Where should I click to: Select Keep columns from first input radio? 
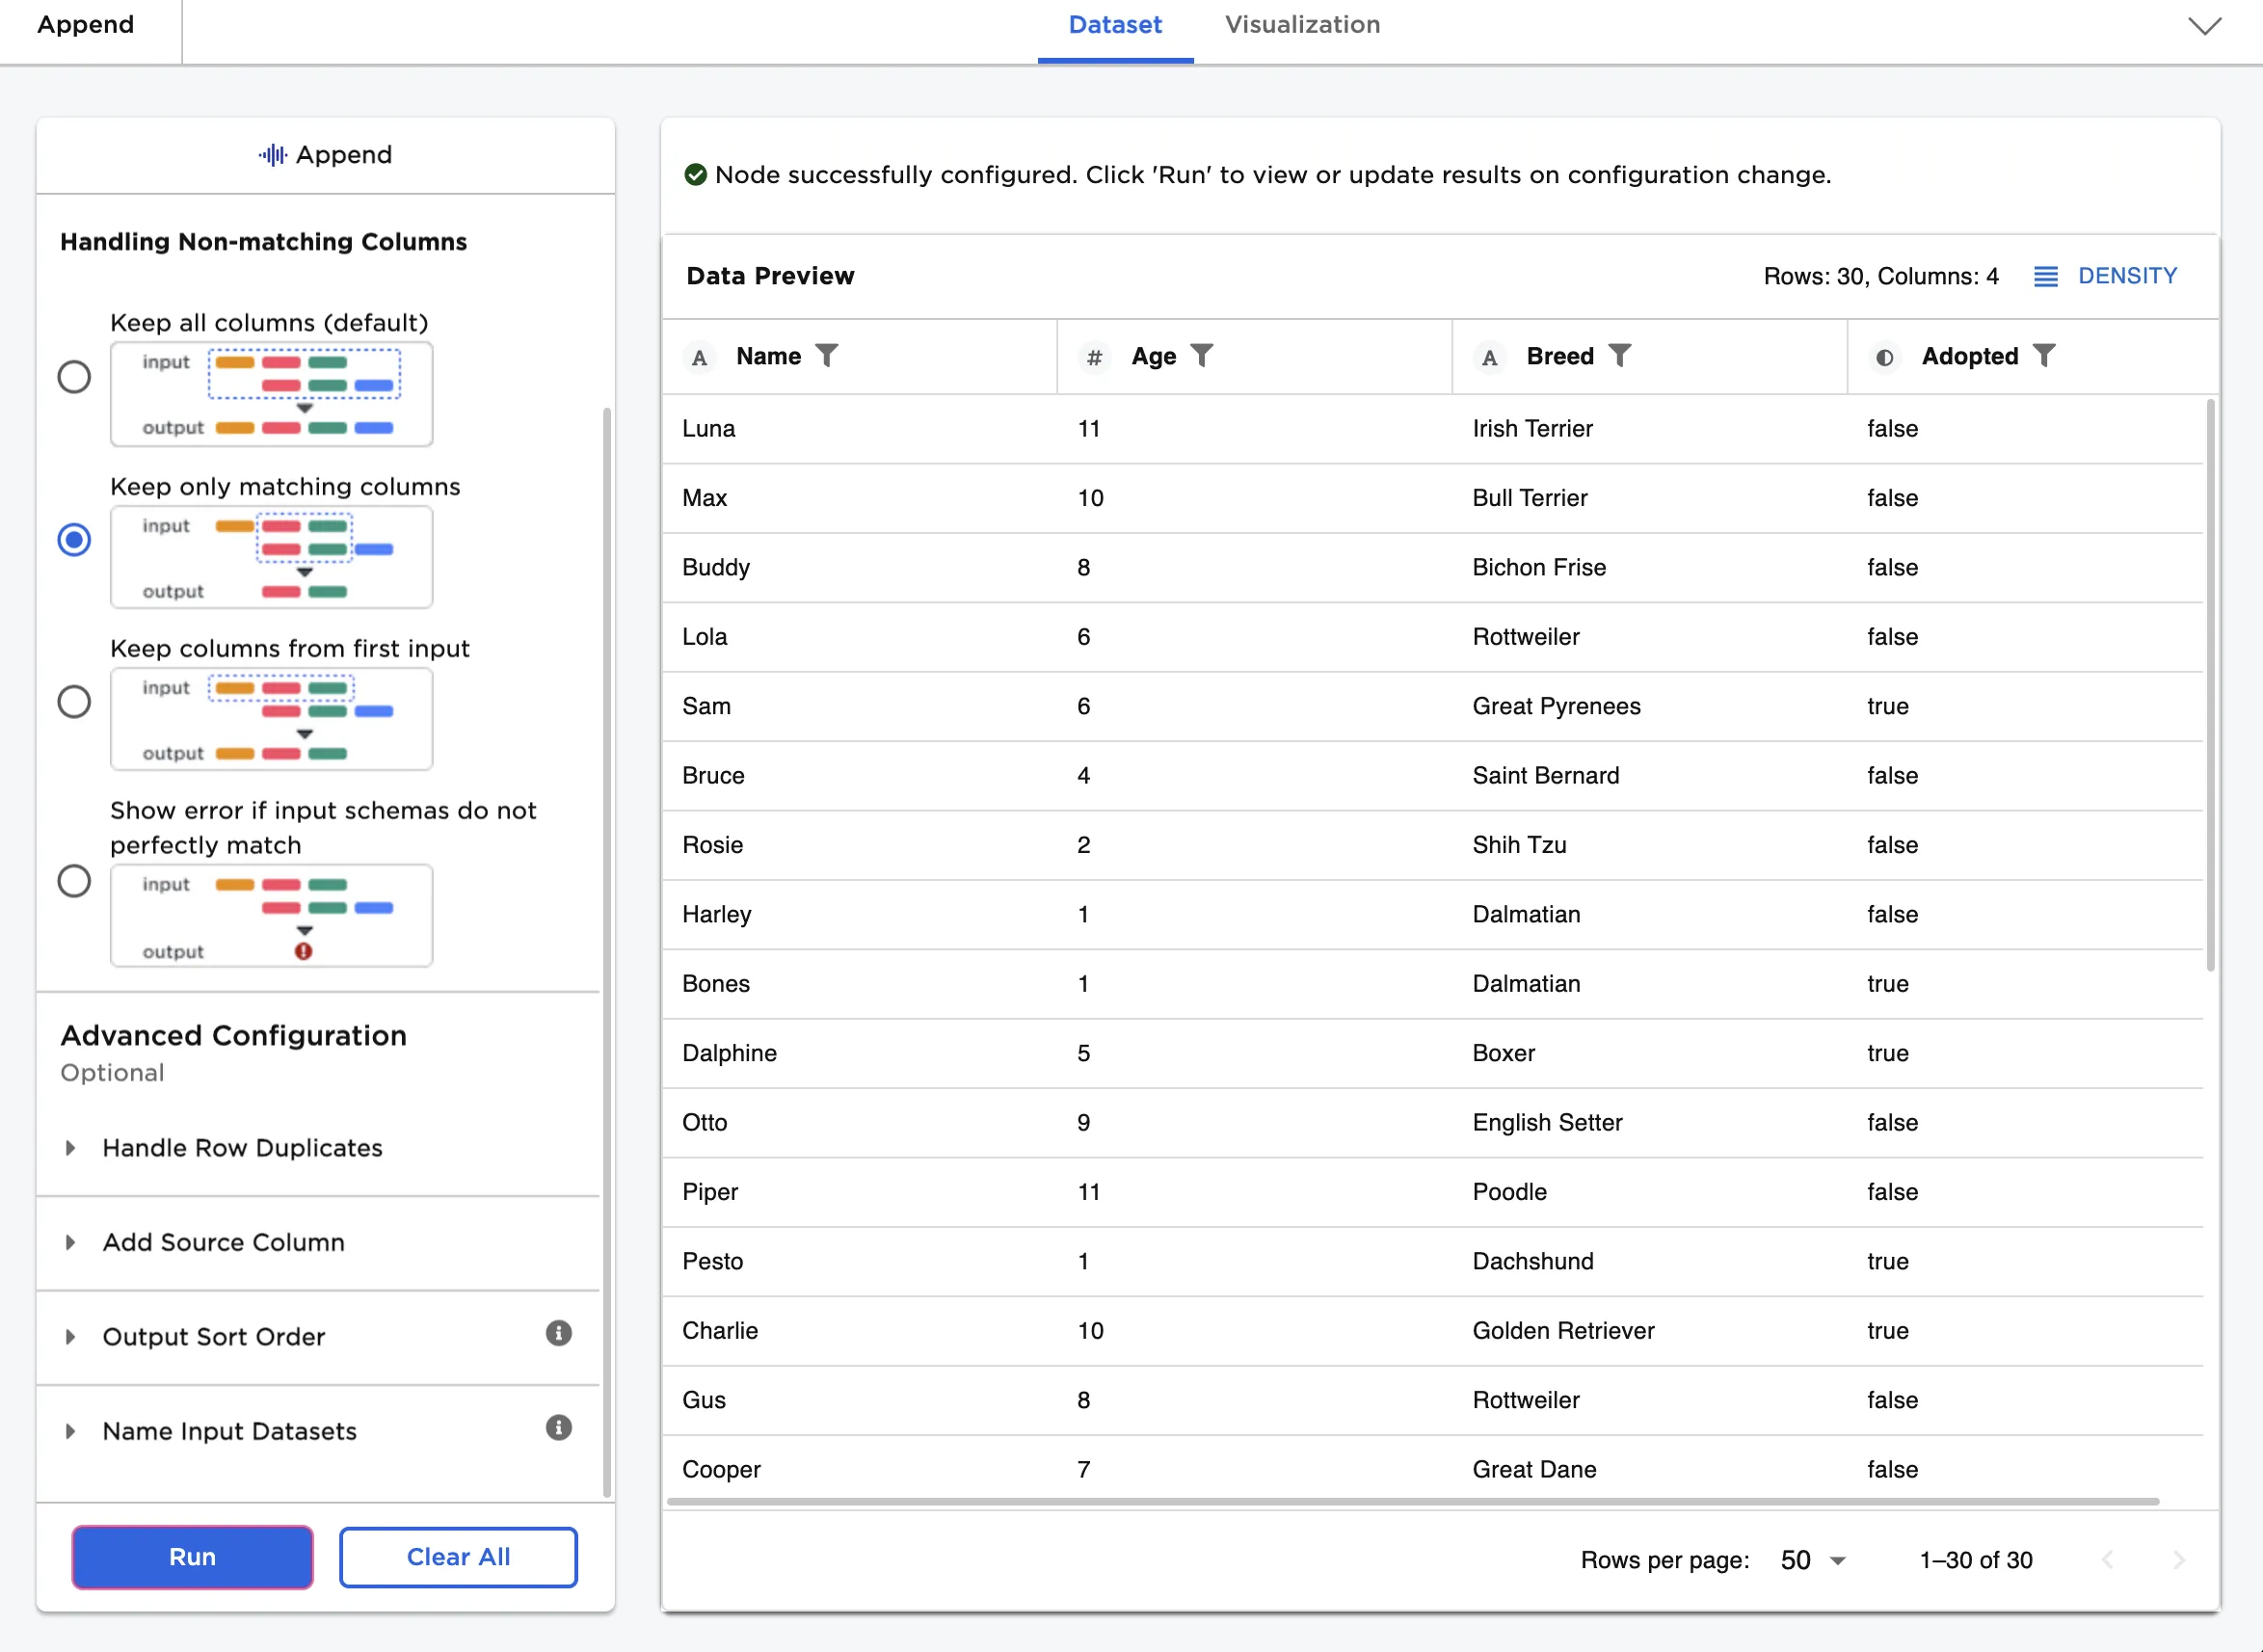click(74, 702)
